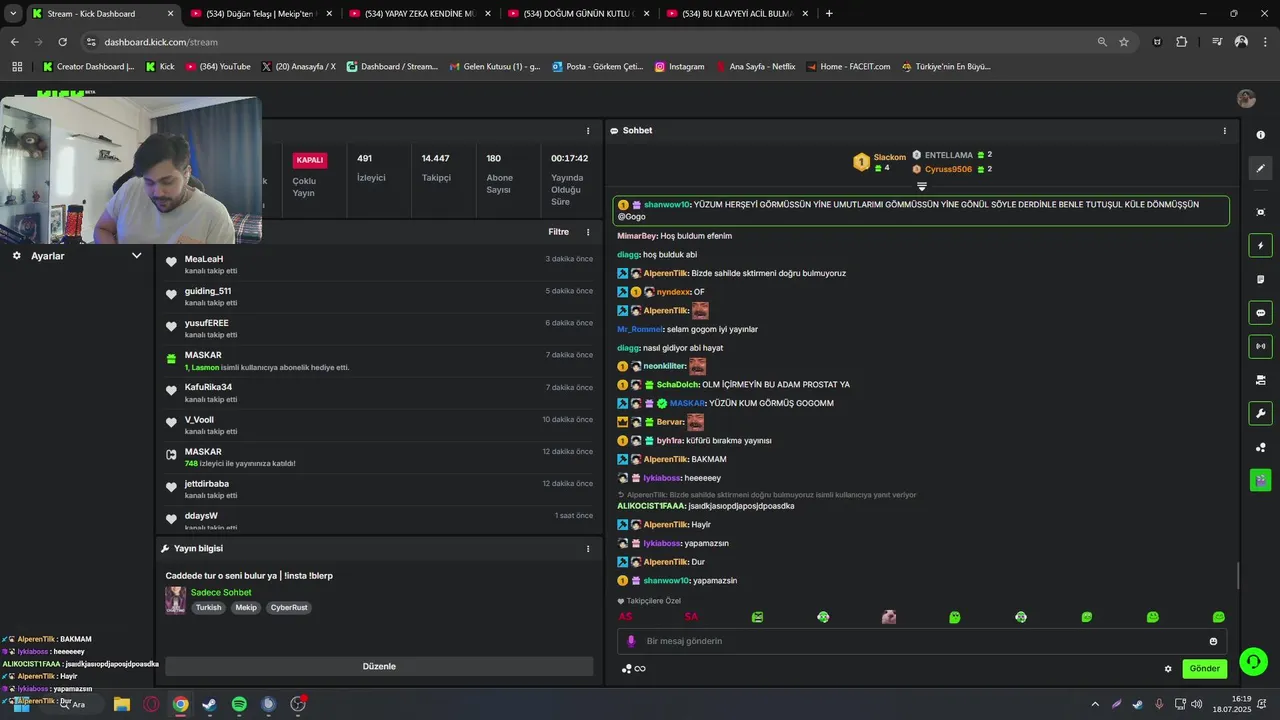Viewport: 1280px width, 720px height.
Task: Open a new browser tab
Action: tap(829, 13)
